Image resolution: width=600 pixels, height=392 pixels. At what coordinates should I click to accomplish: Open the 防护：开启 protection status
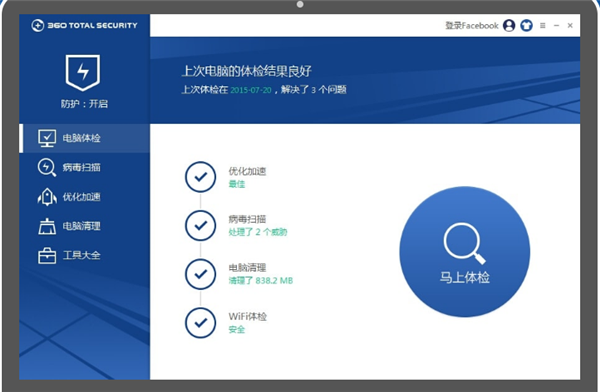[x=84, y=104]
